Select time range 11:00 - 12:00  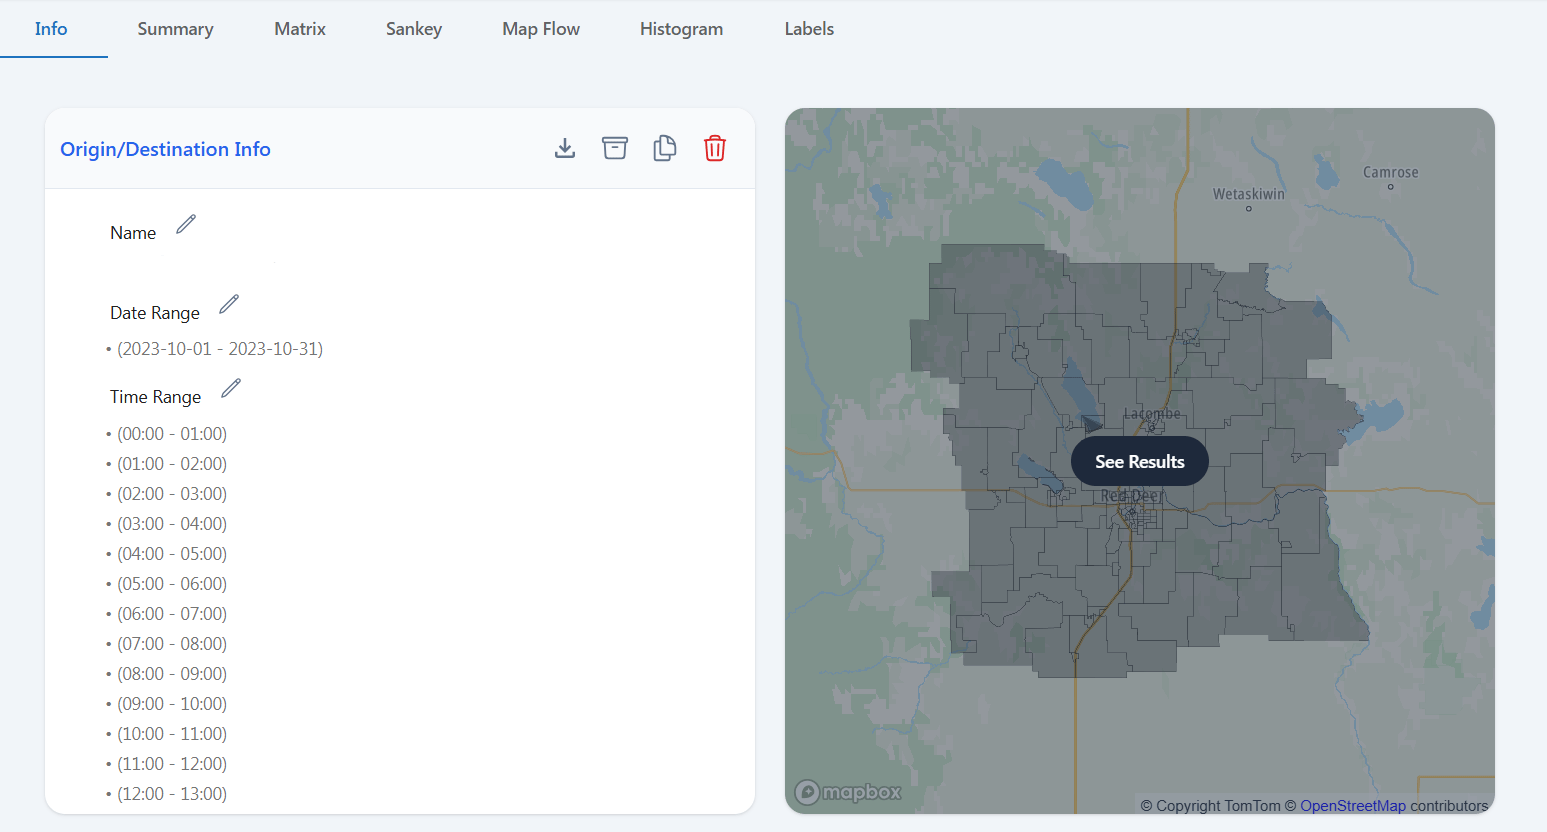[172, 764]
